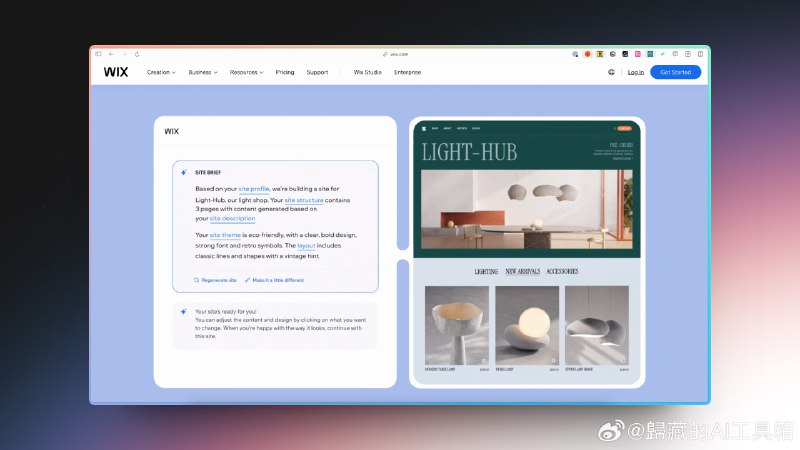Click the 'STONE LAMP SHADE' product name
Screen dimensions: 800x450
coord(579,369)
